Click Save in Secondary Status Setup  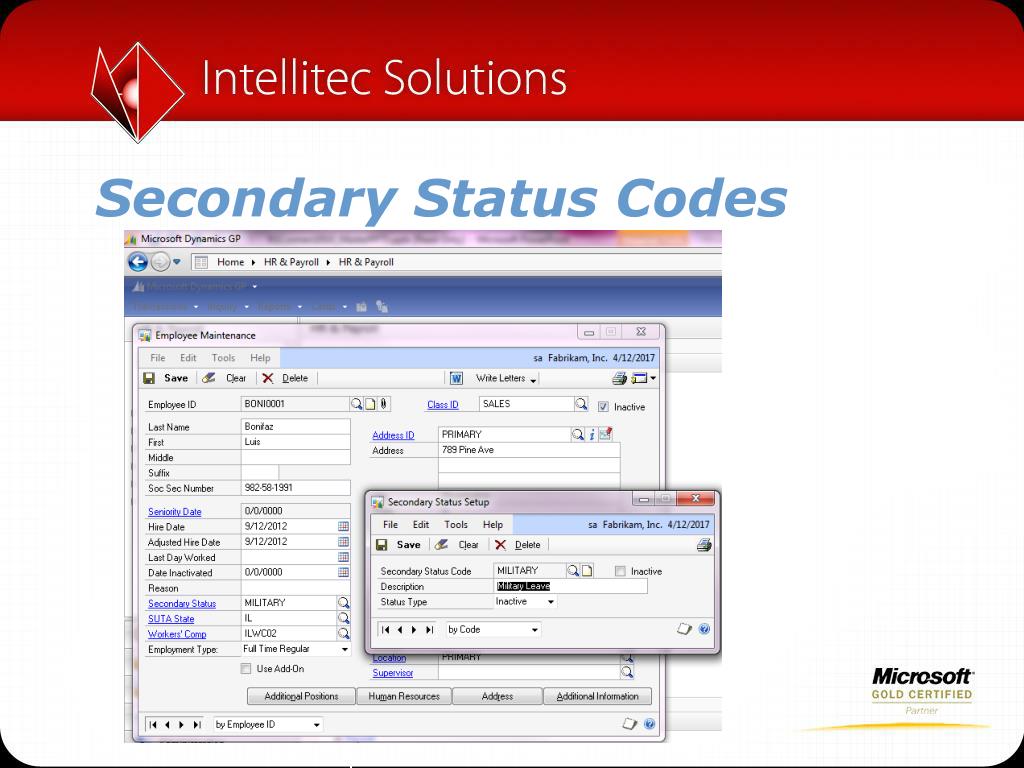point(400,545)
